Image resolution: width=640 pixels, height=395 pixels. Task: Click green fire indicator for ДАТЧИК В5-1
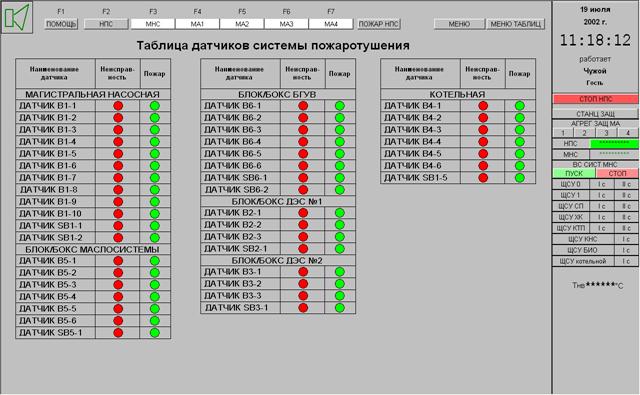pos(155,261)
